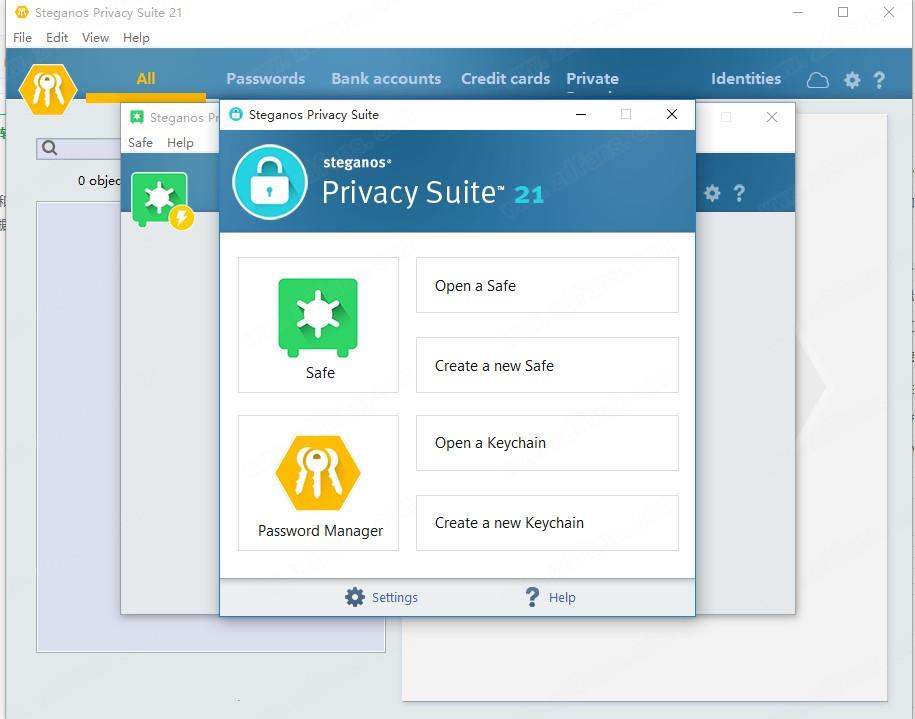Switch to the Credit cards tab
Screen dimensions: 915x719
coord(505,79)
